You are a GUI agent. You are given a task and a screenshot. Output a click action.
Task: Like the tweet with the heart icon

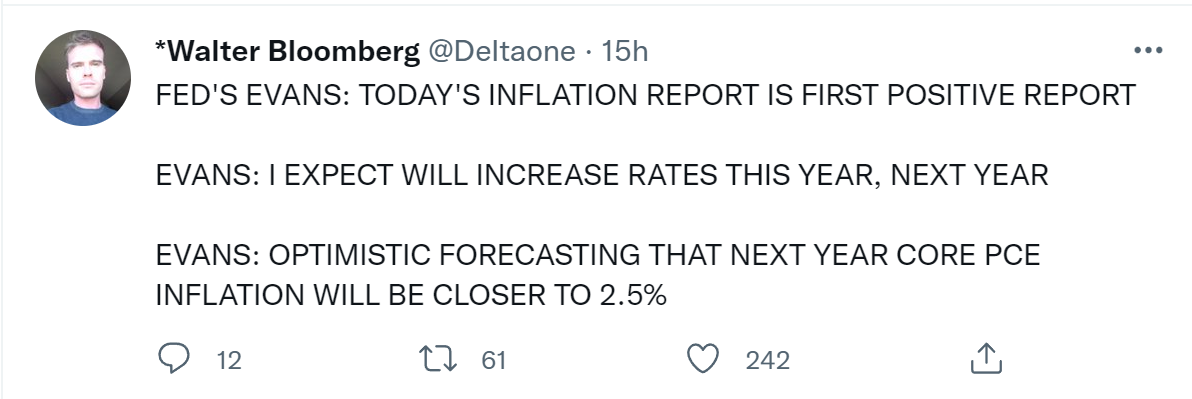click(703, 359)
